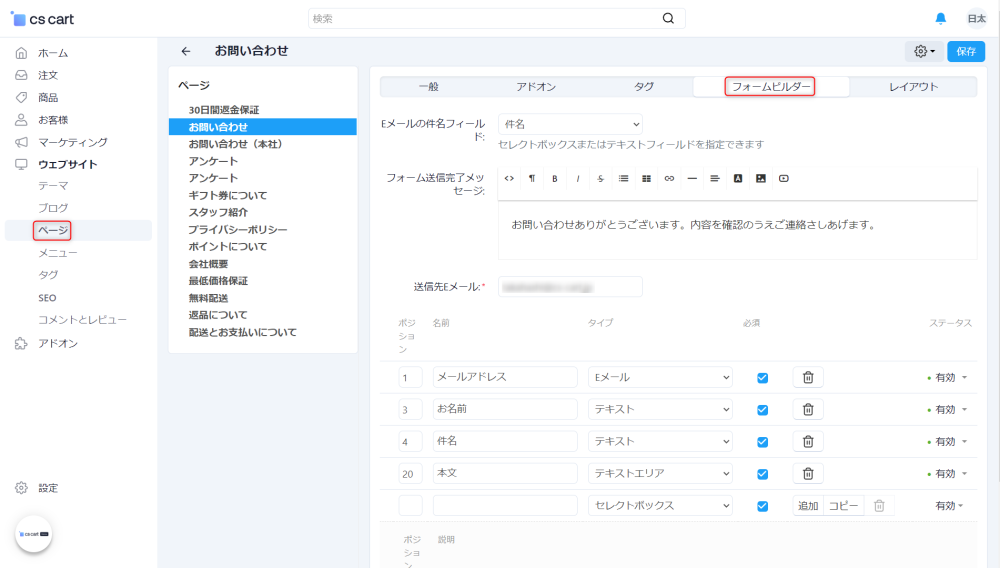This screenshot has width=1000, height=568.
Task: Open the 日本 language selector
Action: [976, 18]
